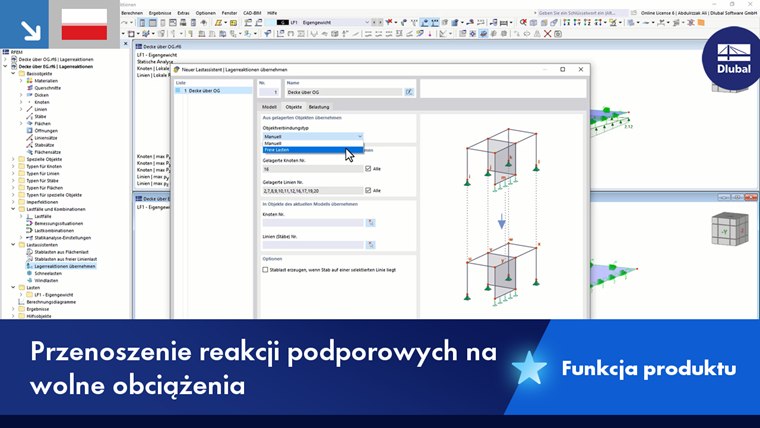Collapse the Basisobjekte folder

pos(13,74)
